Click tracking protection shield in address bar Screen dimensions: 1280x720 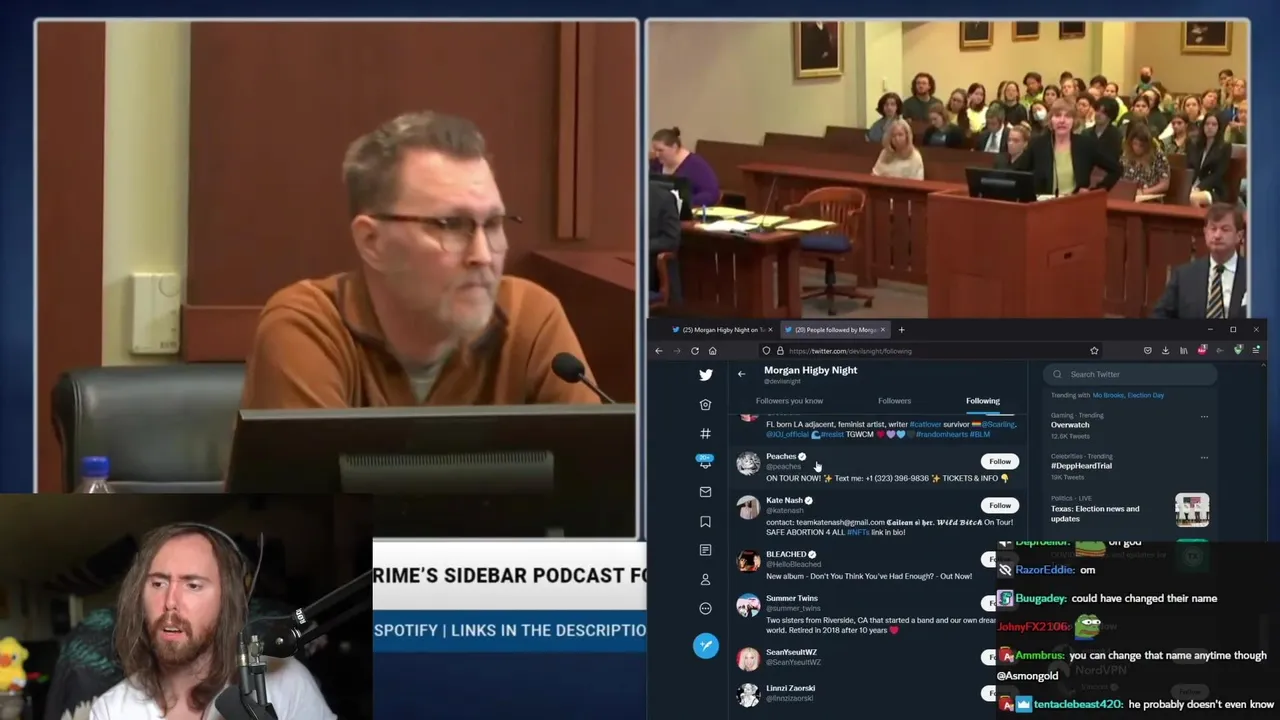pyautogui.click(x=766, y=351)
